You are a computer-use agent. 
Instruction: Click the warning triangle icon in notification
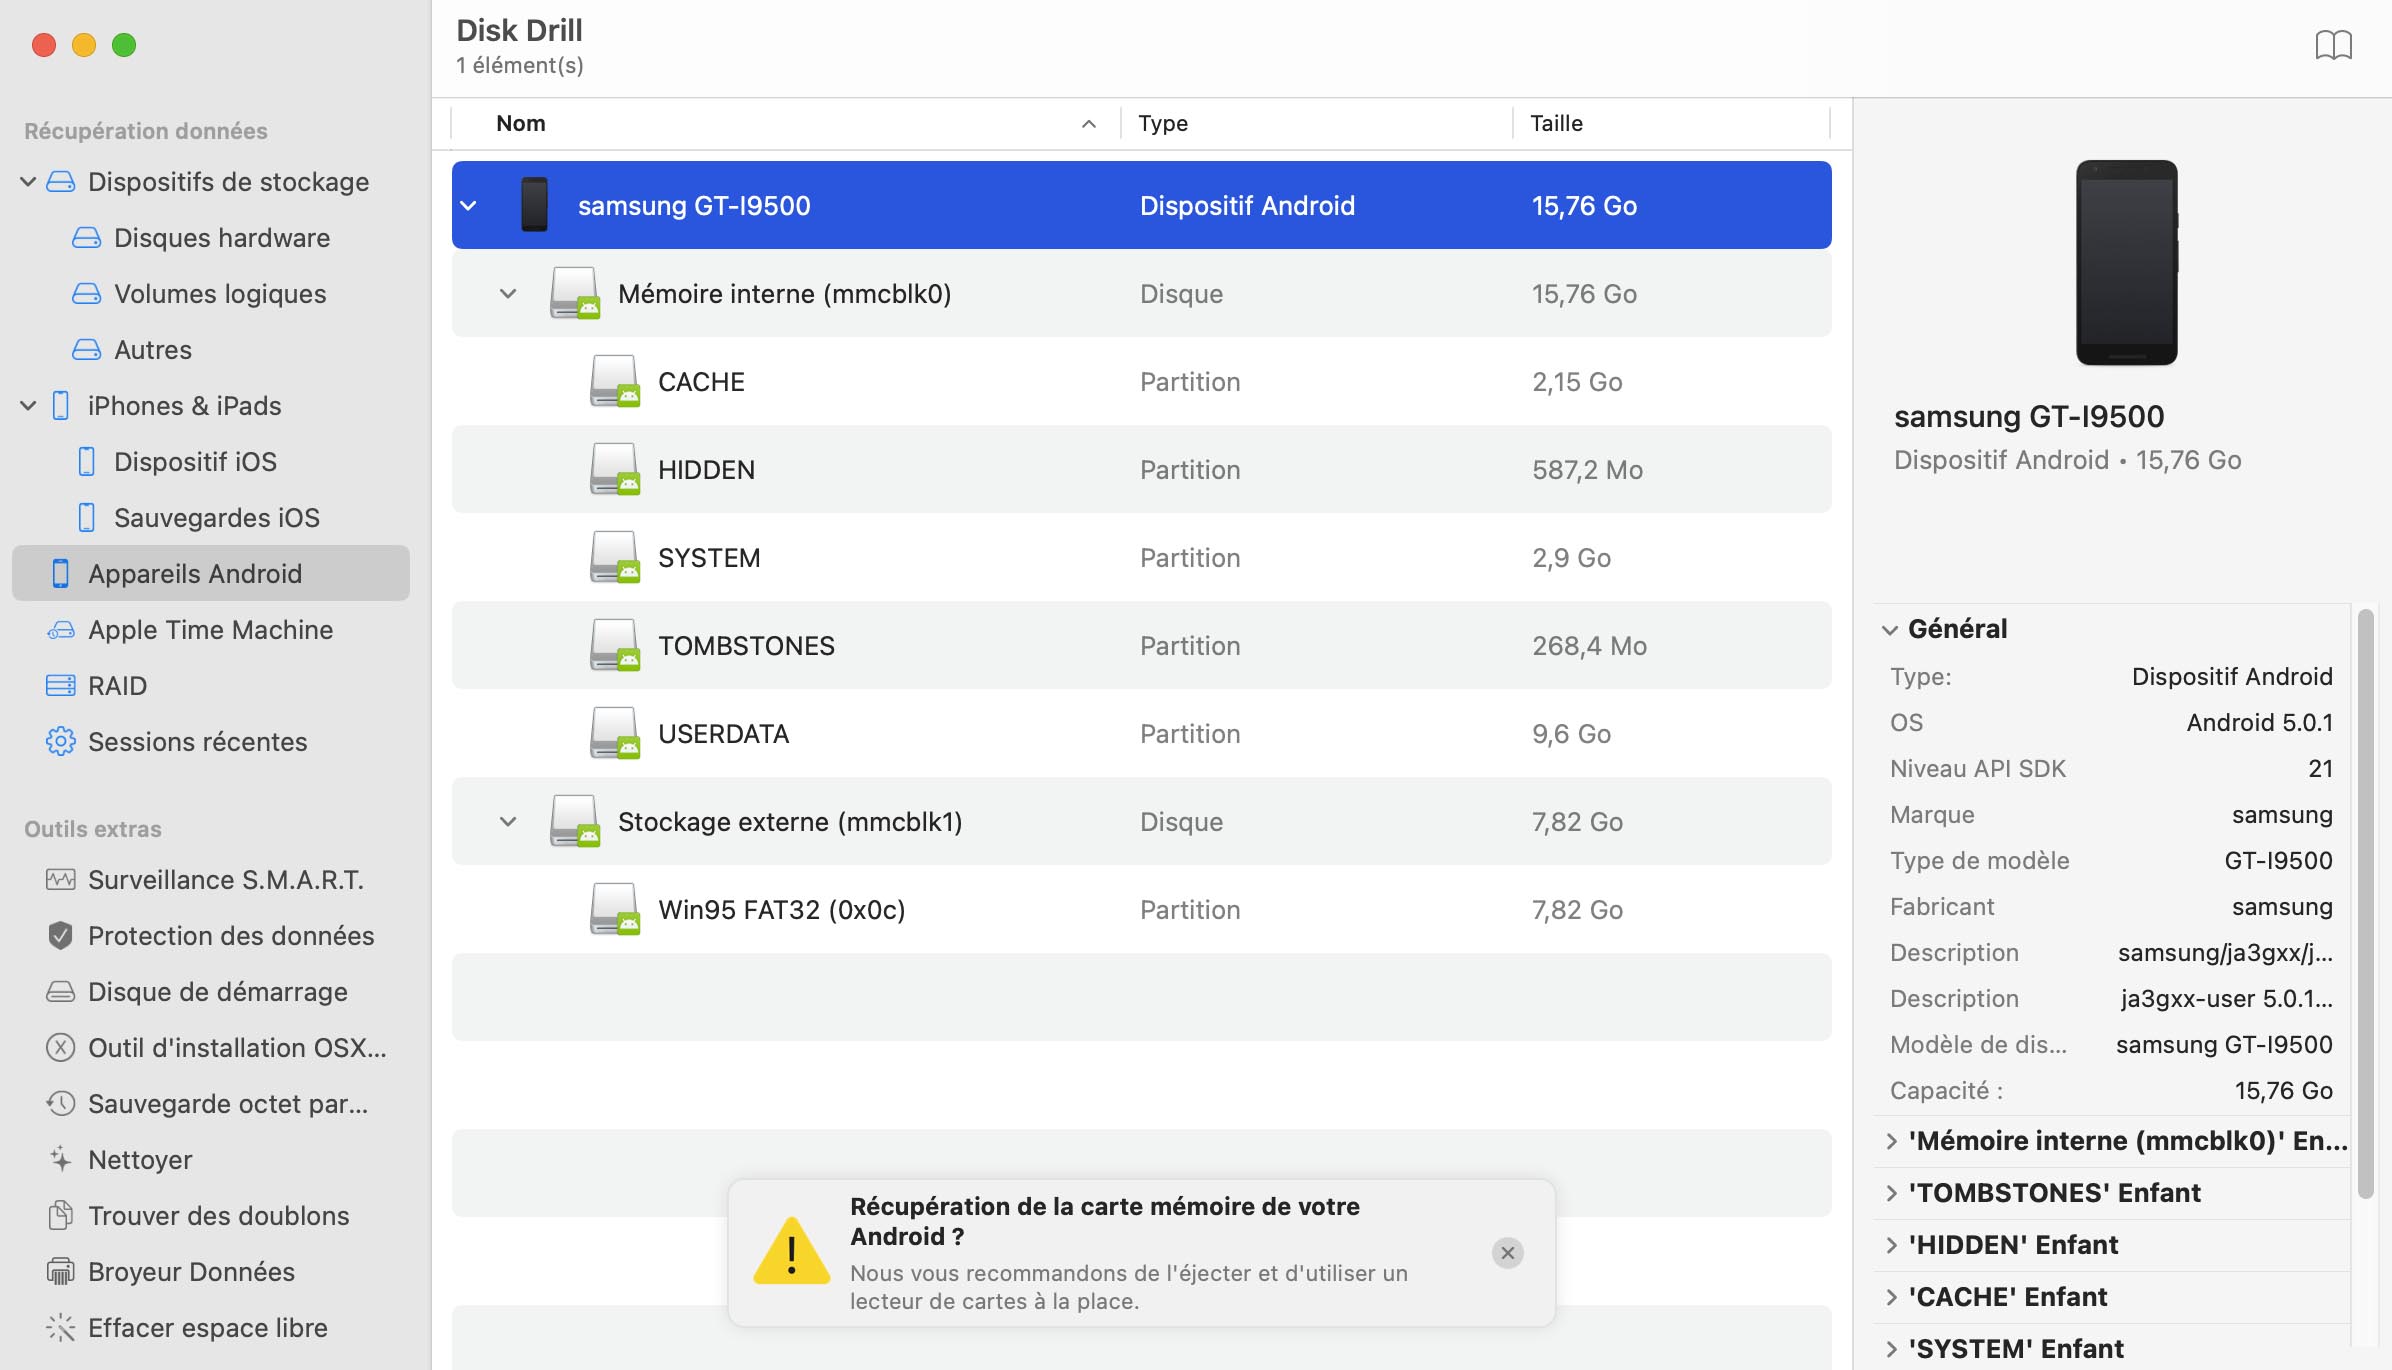(x=792, y=1252)
